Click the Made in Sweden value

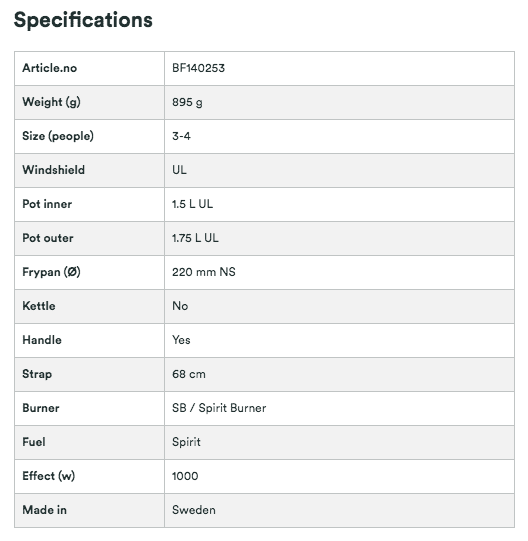pyautogui.click(x=194, y=510)
